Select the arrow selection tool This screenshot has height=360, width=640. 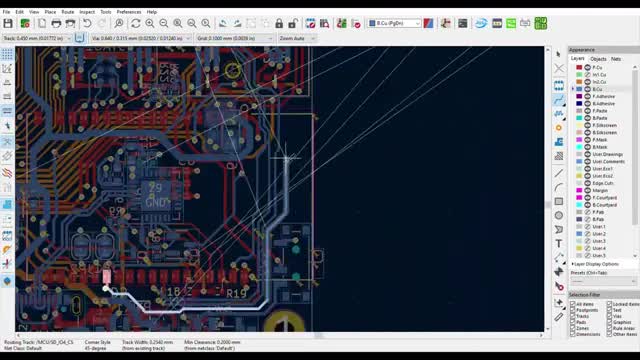pyautogui.click(x=559, y=54)
